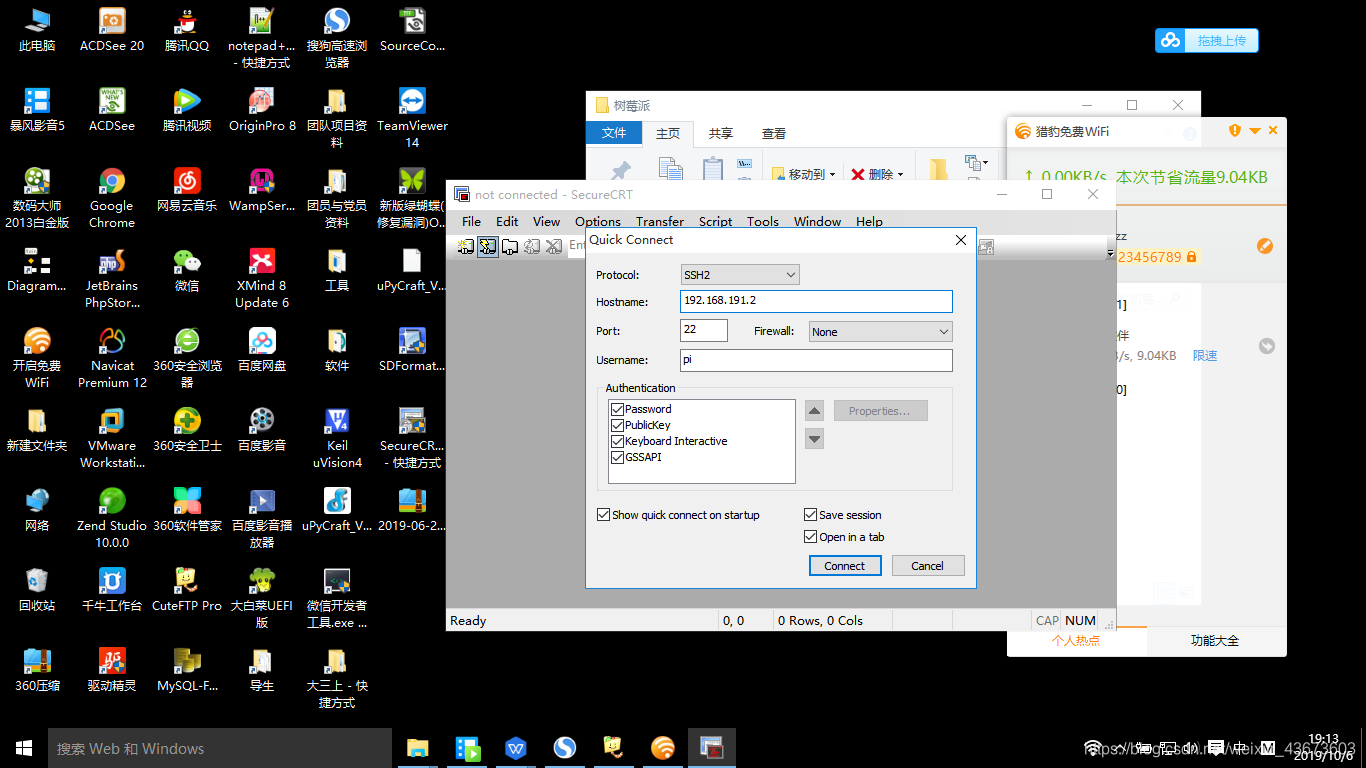Click the Connect button in Quick Connect

click(x=845, y=566)
